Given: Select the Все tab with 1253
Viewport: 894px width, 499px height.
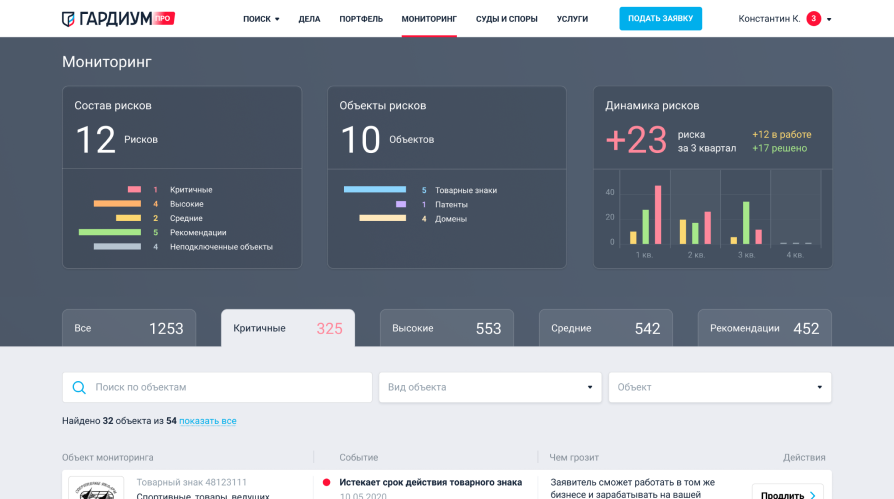Looking at the screenshot, I should pyautogui.click(x=128, y=328).
